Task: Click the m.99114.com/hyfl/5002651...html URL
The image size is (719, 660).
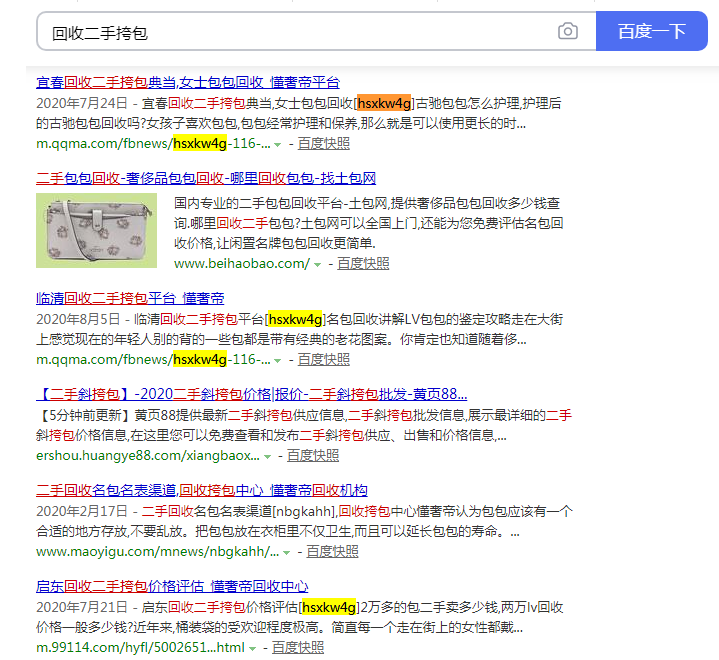Action: (x=140, y=647)
